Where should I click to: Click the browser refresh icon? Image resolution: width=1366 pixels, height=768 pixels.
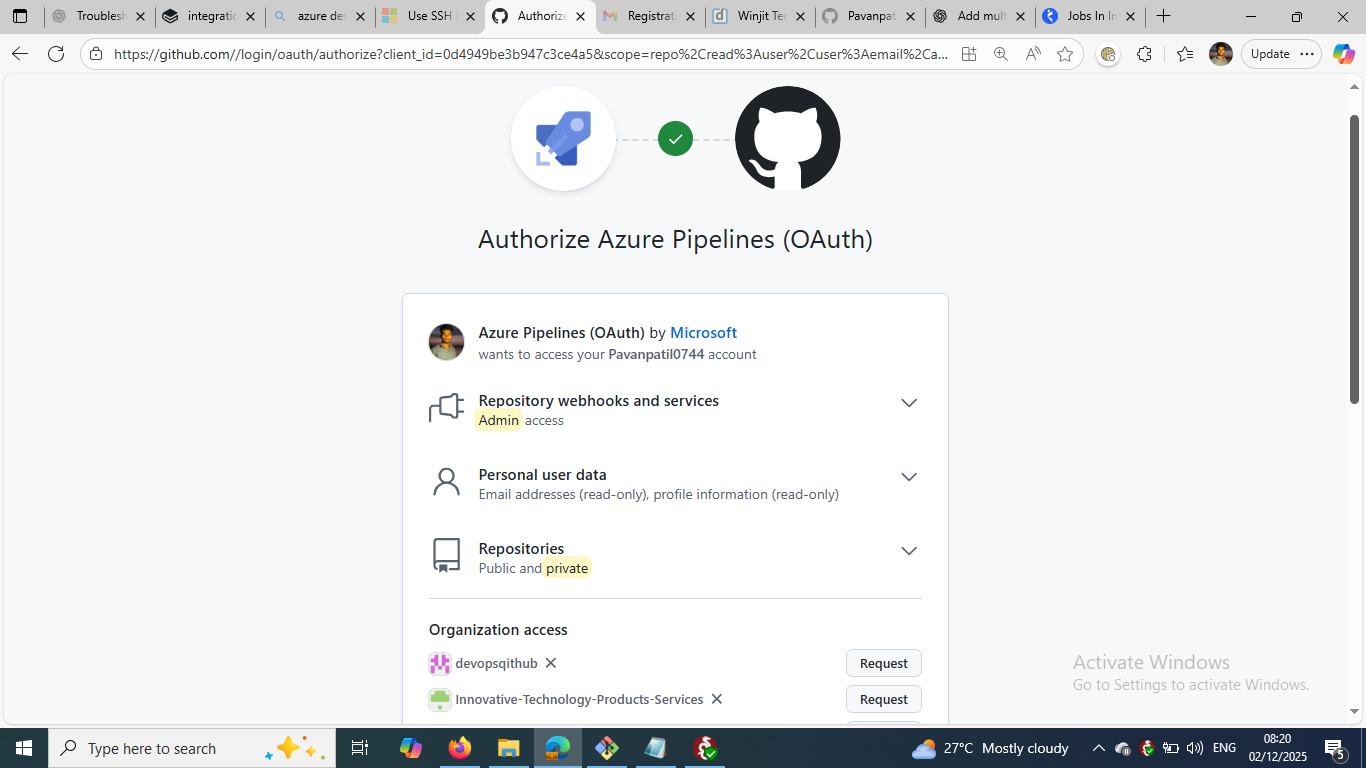[56, 54]
